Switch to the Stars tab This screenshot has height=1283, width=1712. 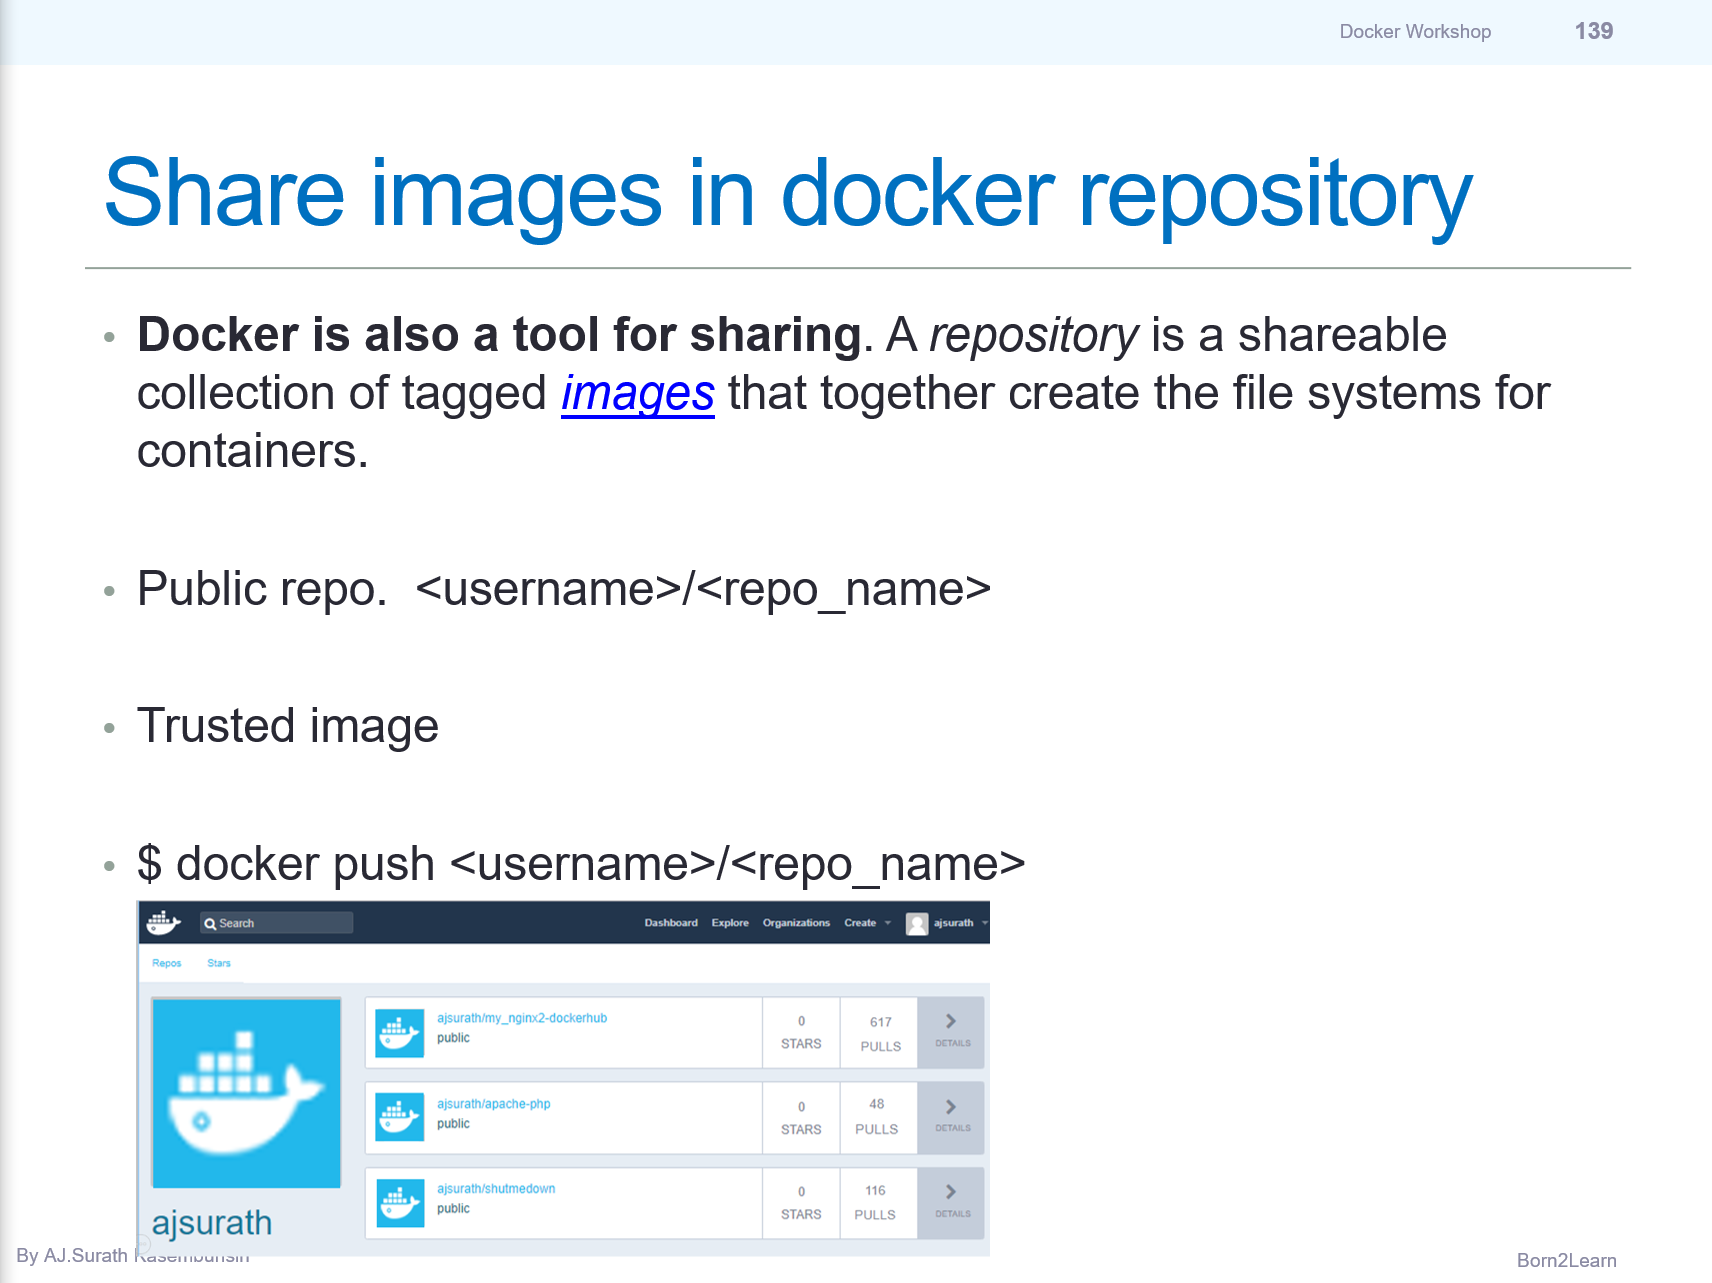219,963
